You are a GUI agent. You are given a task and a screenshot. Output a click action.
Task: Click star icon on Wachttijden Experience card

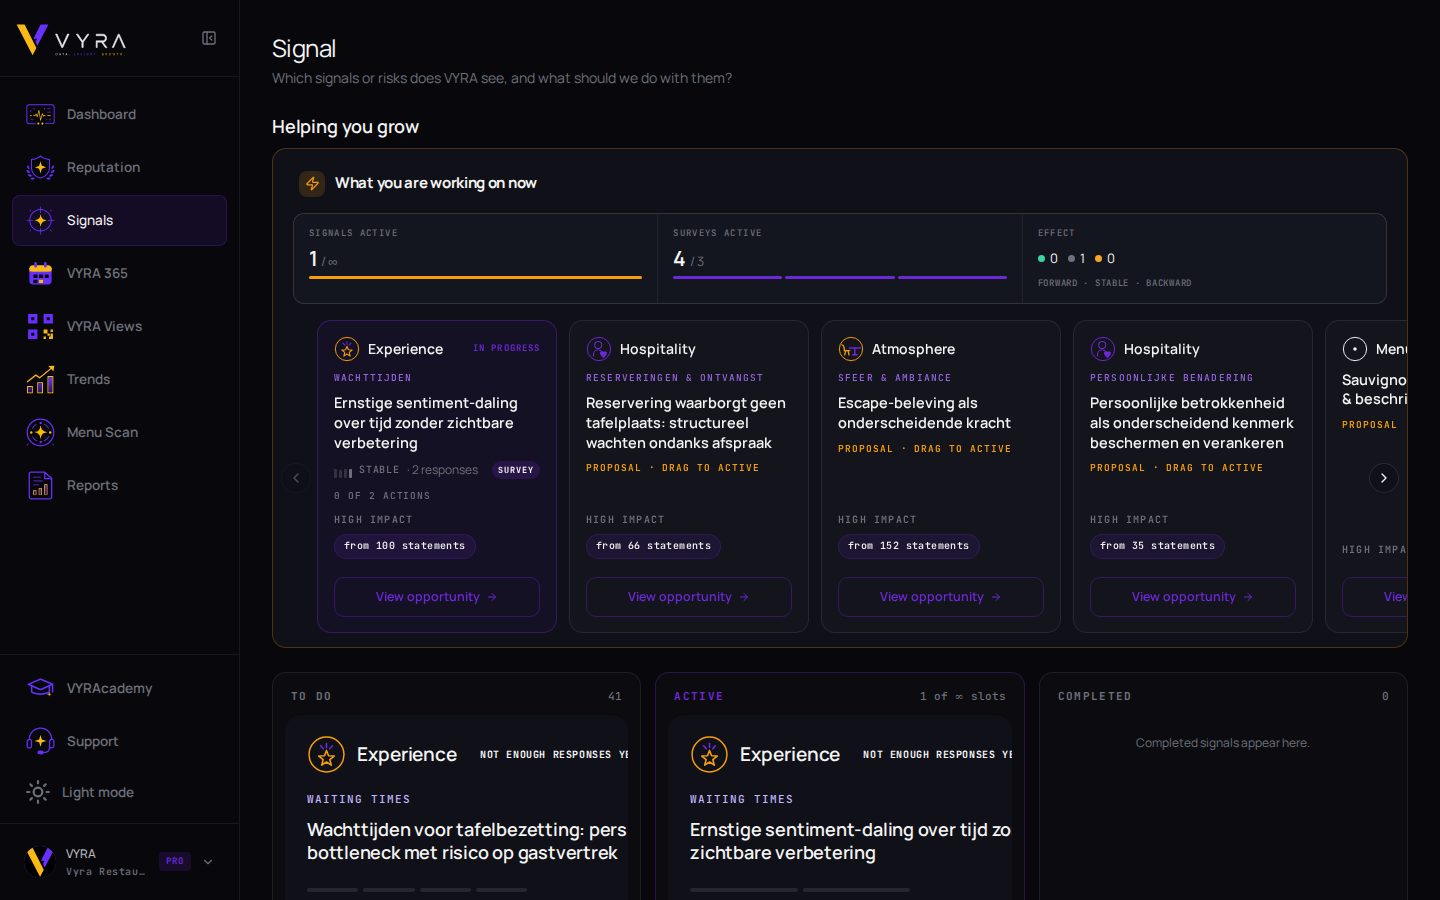pyautogui.click(x=346, y=349)
